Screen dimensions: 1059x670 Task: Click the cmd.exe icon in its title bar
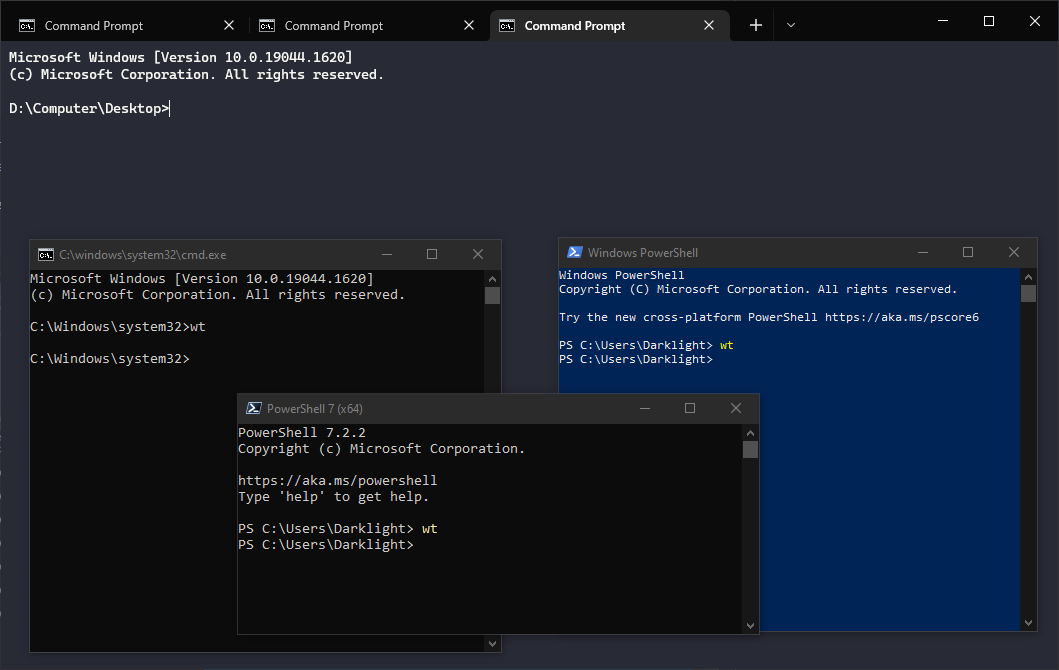pos(45,254)
